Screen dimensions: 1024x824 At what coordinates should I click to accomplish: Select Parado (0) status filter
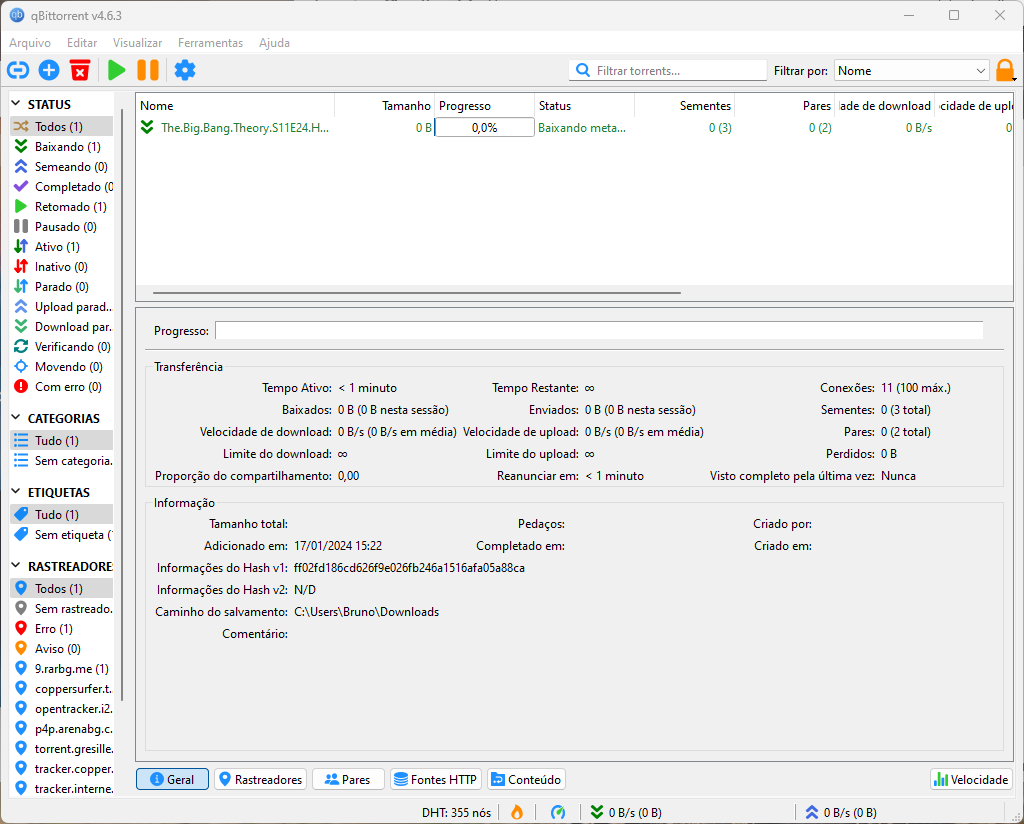(62, 287)
